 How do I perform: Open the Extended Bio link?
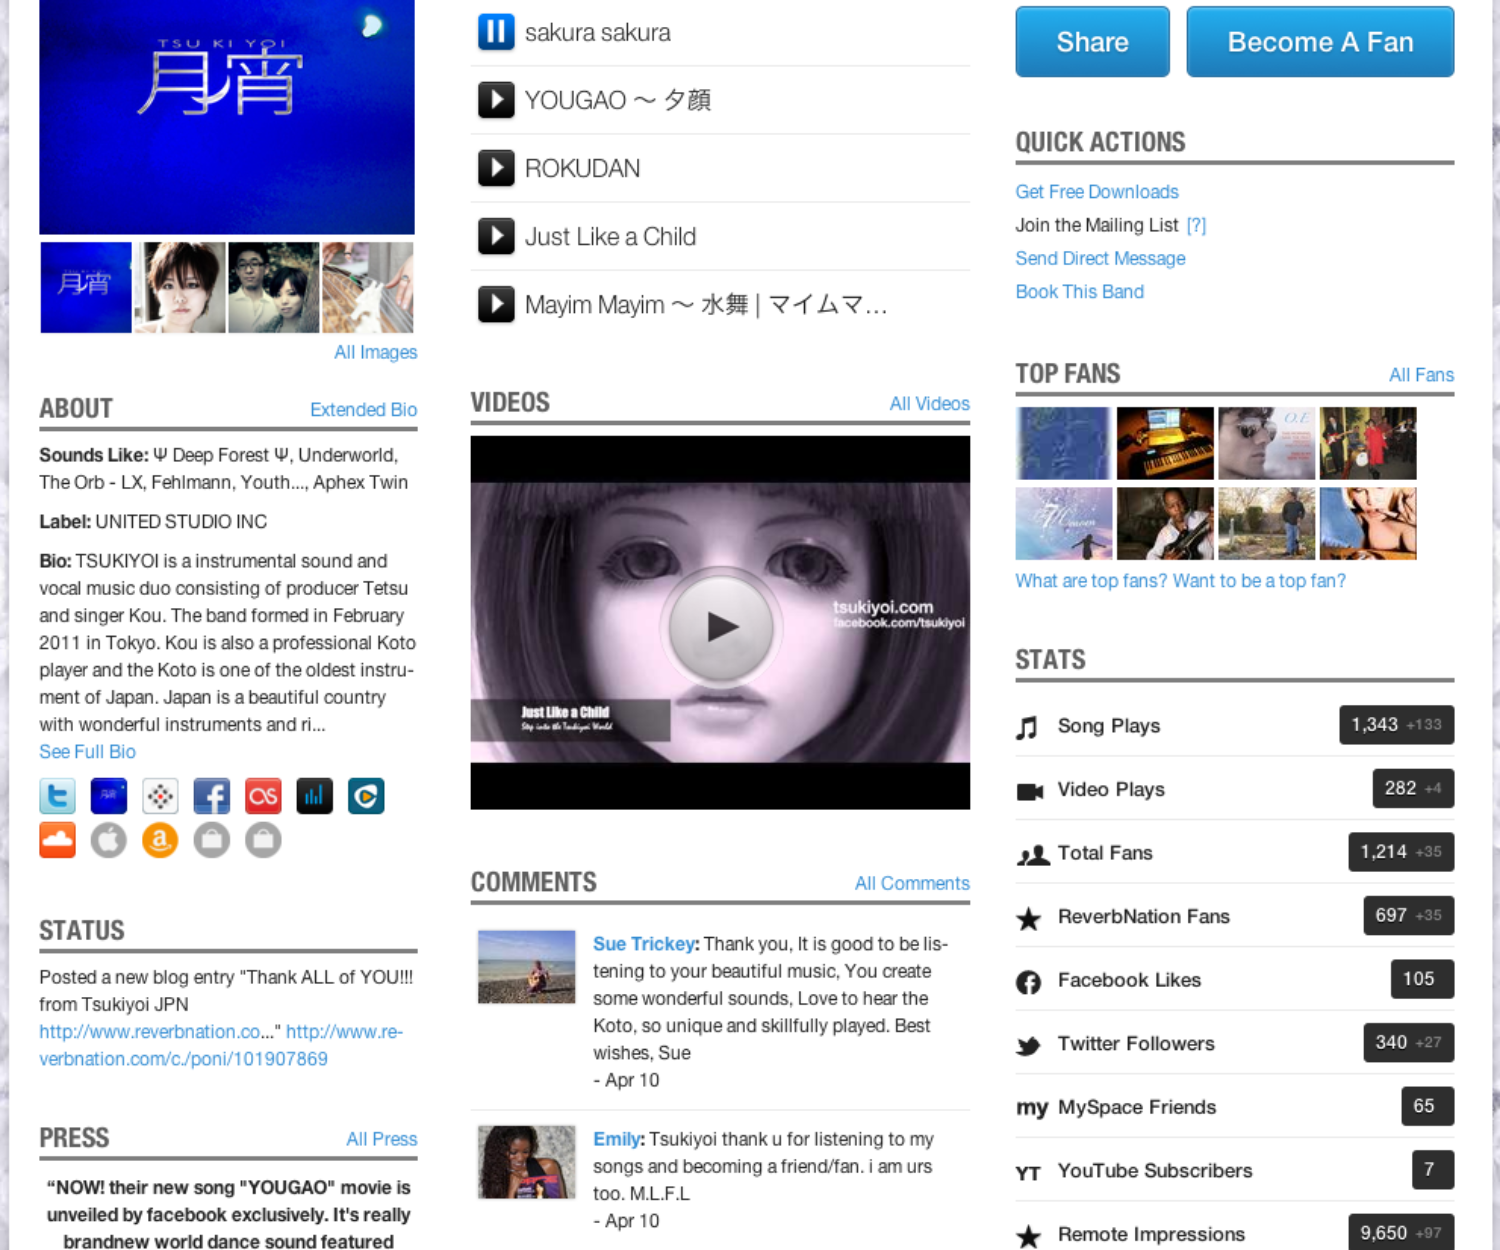tap(363, 410)
